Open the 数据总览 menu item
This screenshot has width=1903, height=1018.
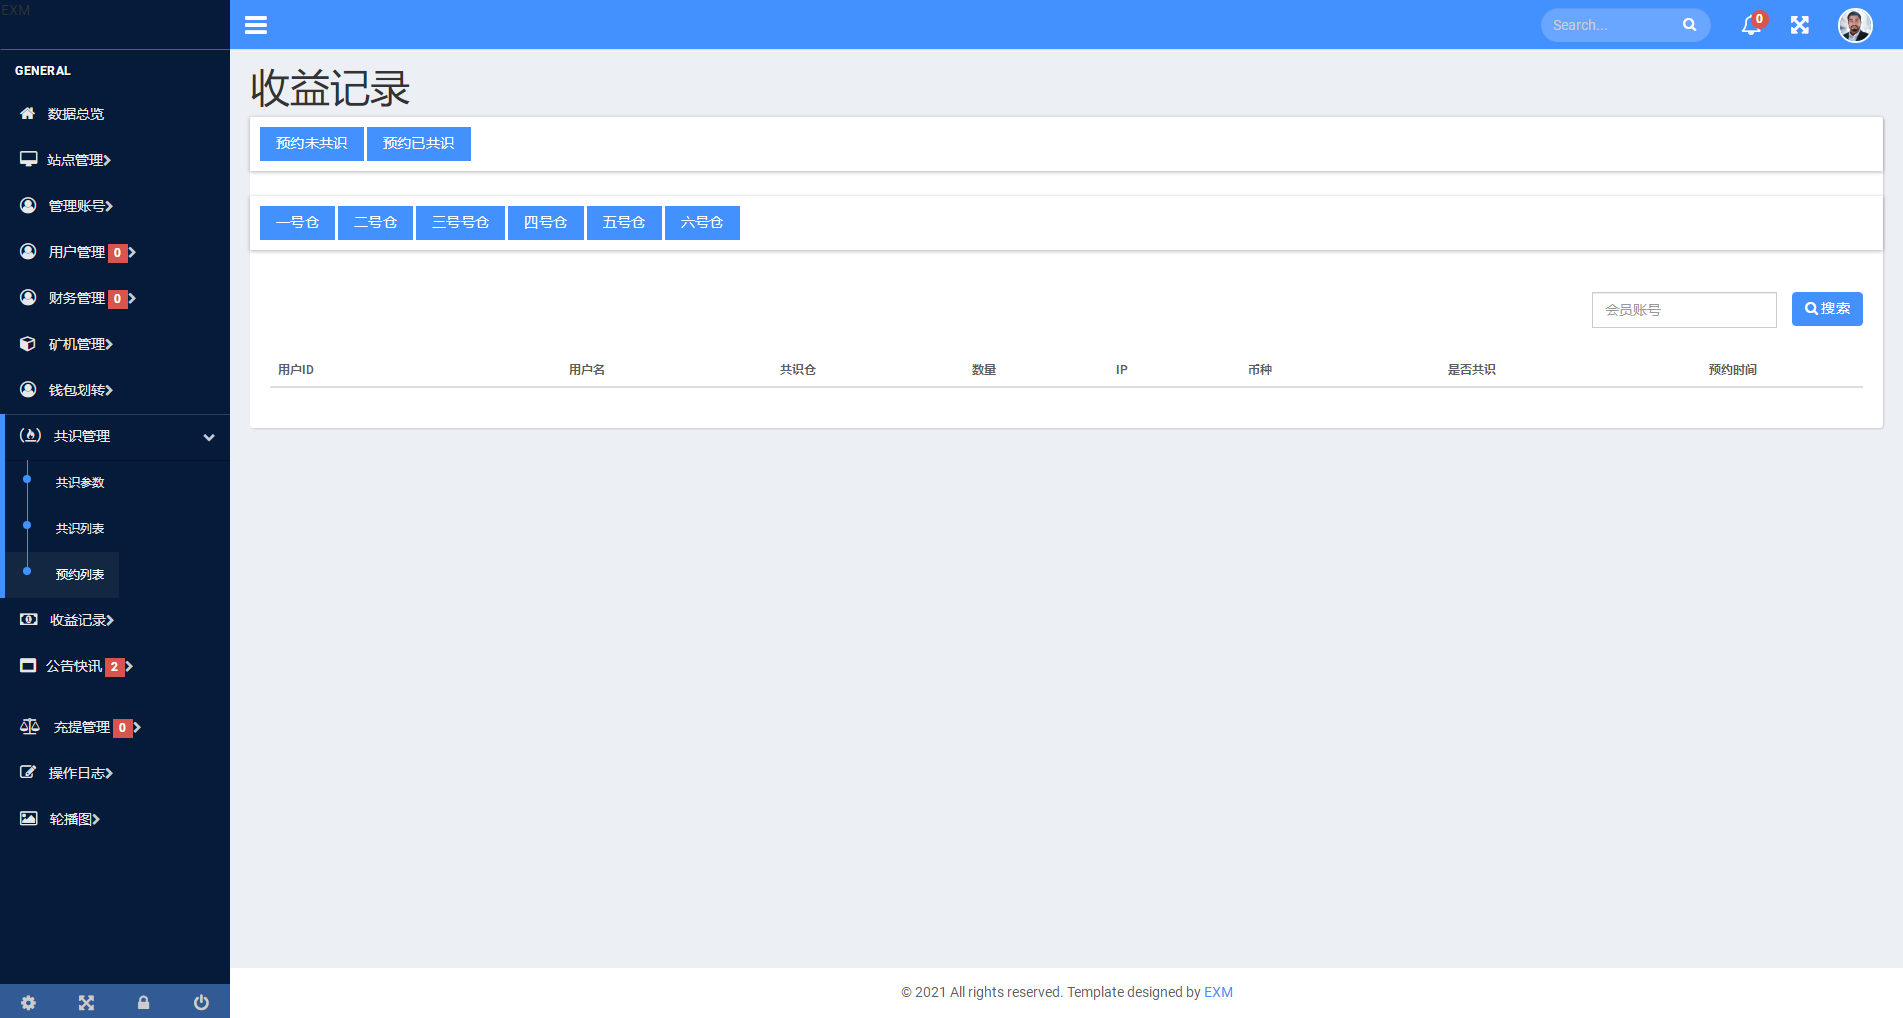tap(115, 114)
